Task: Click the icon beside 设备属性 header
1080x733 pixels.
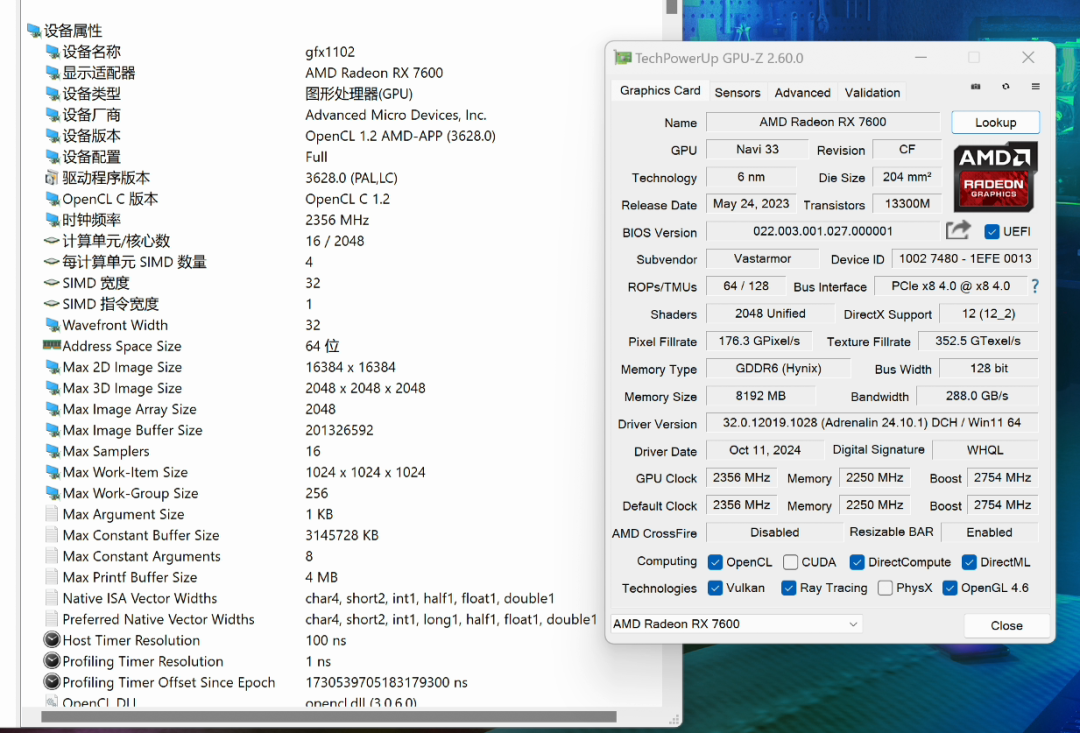Action: coord(34,30)
